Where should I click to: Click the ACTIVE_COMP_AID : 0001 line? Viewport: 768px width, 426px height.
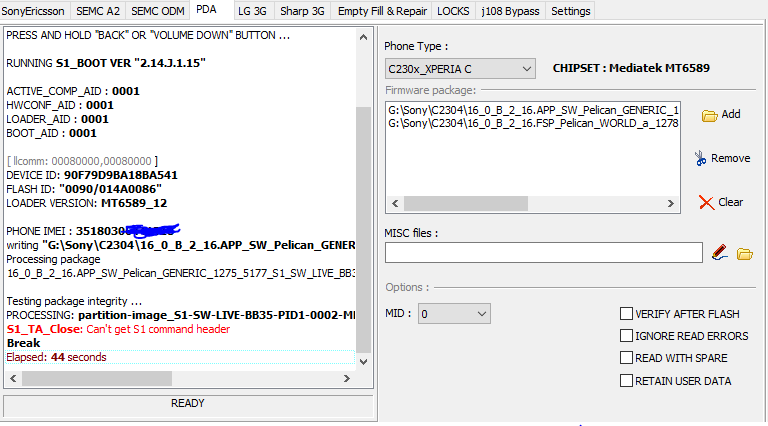pyautogui.click(x=73, y=91)
